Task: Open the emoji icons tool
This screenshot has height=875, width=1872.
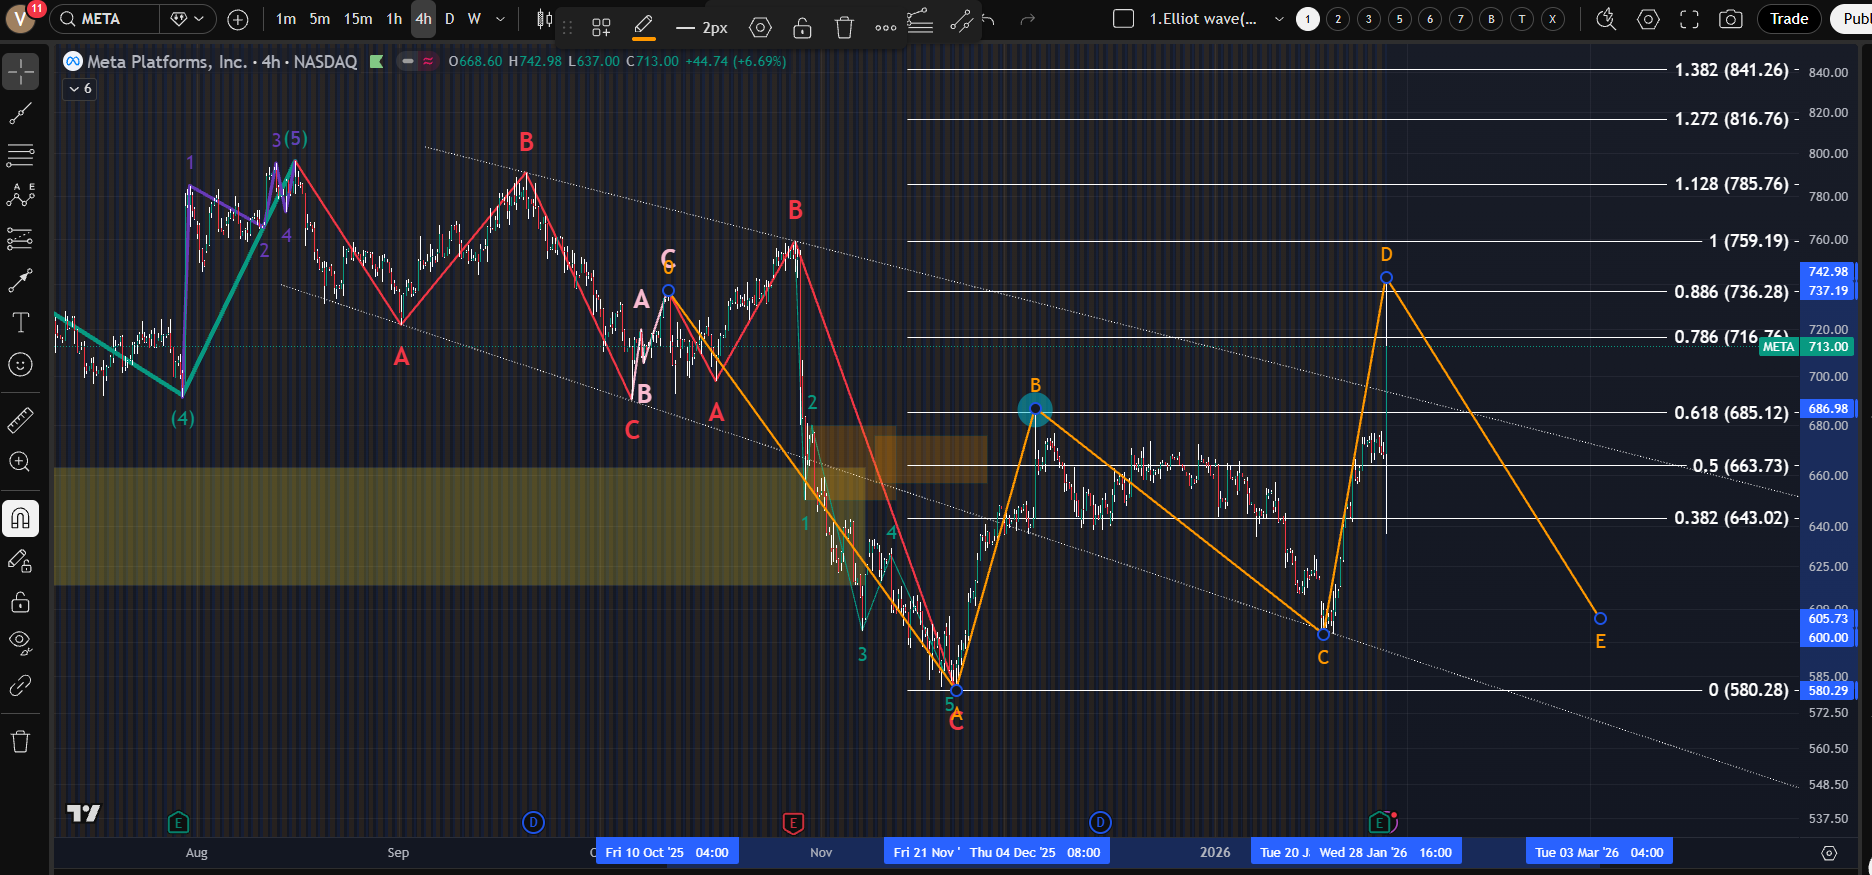Action: pyautogui.click(x=20, y=365)
